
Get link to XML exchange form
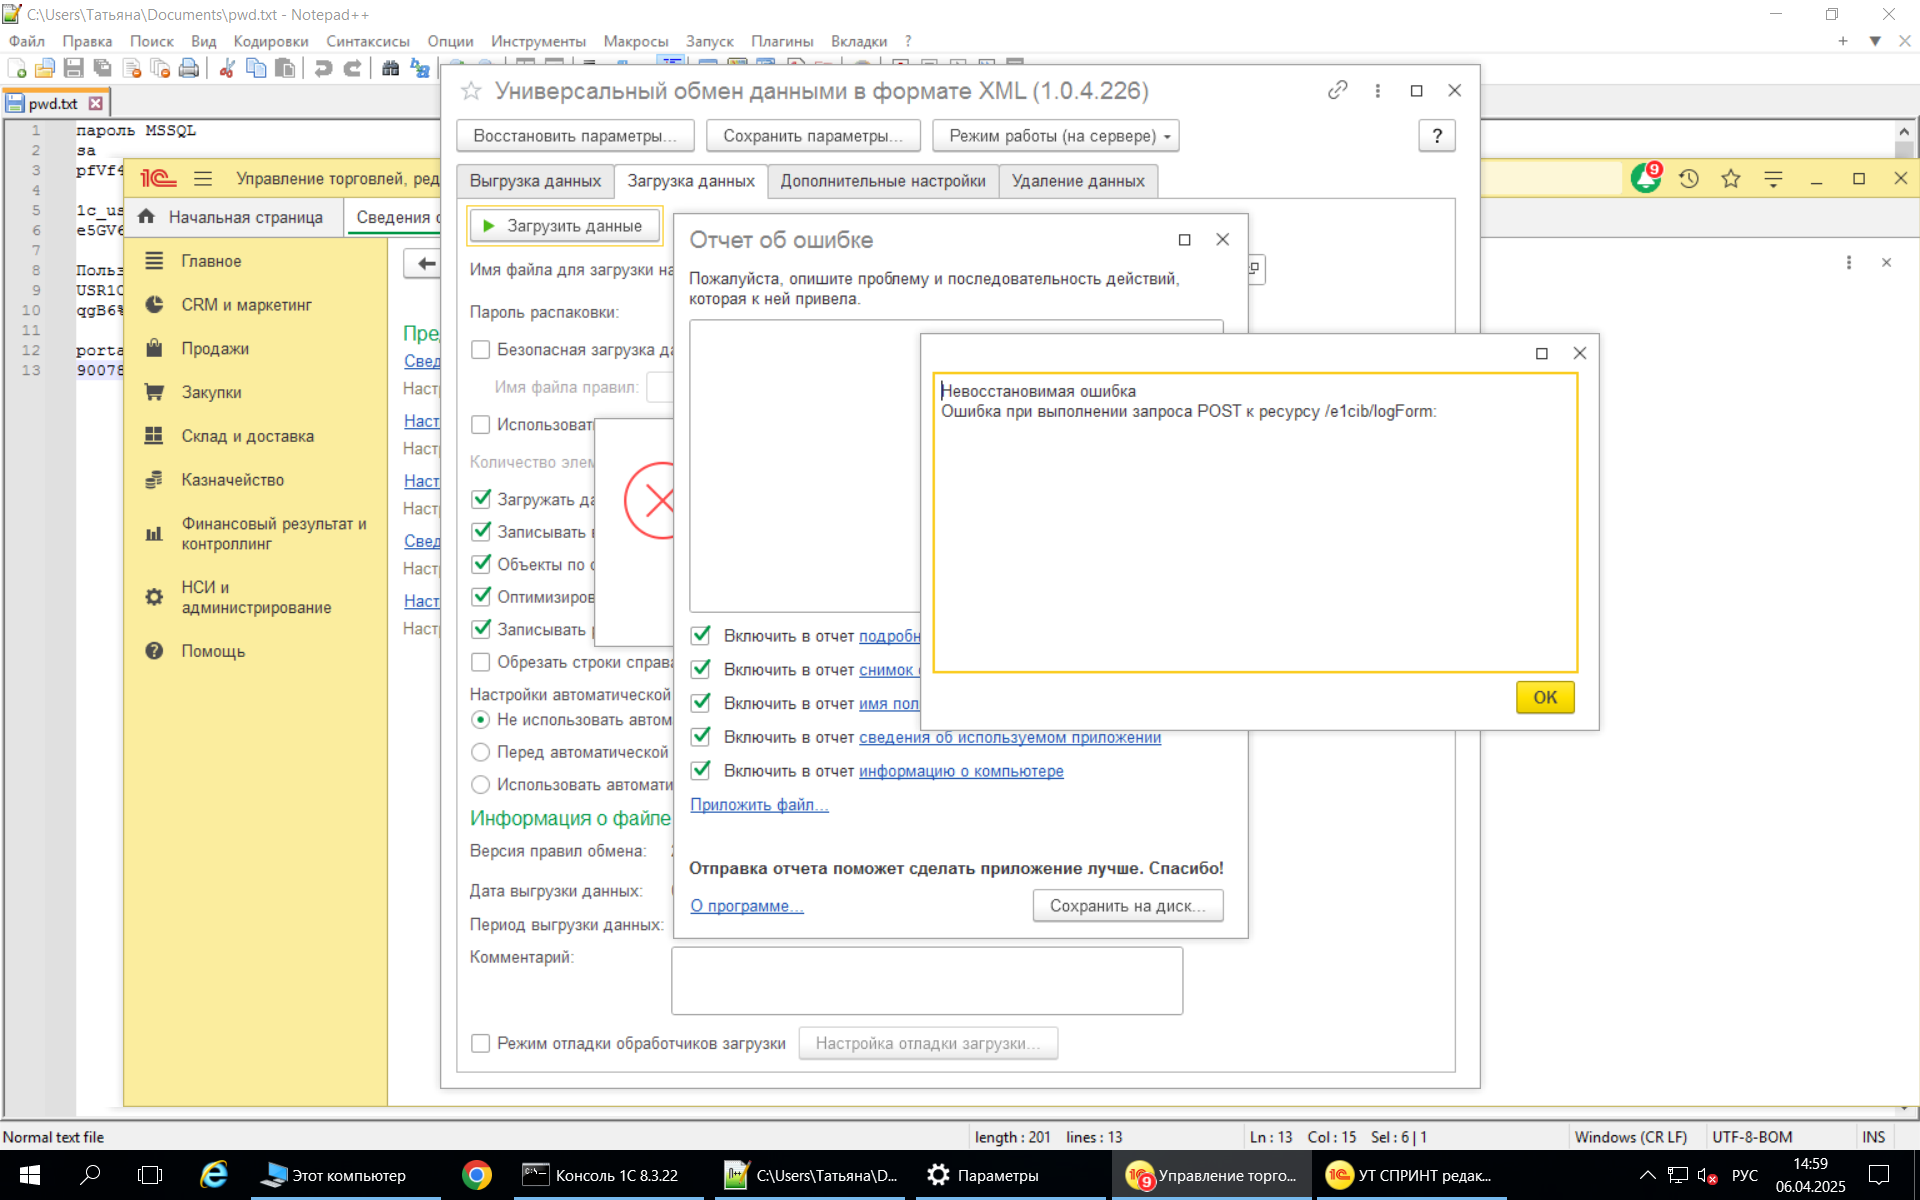click(1337, 90)
